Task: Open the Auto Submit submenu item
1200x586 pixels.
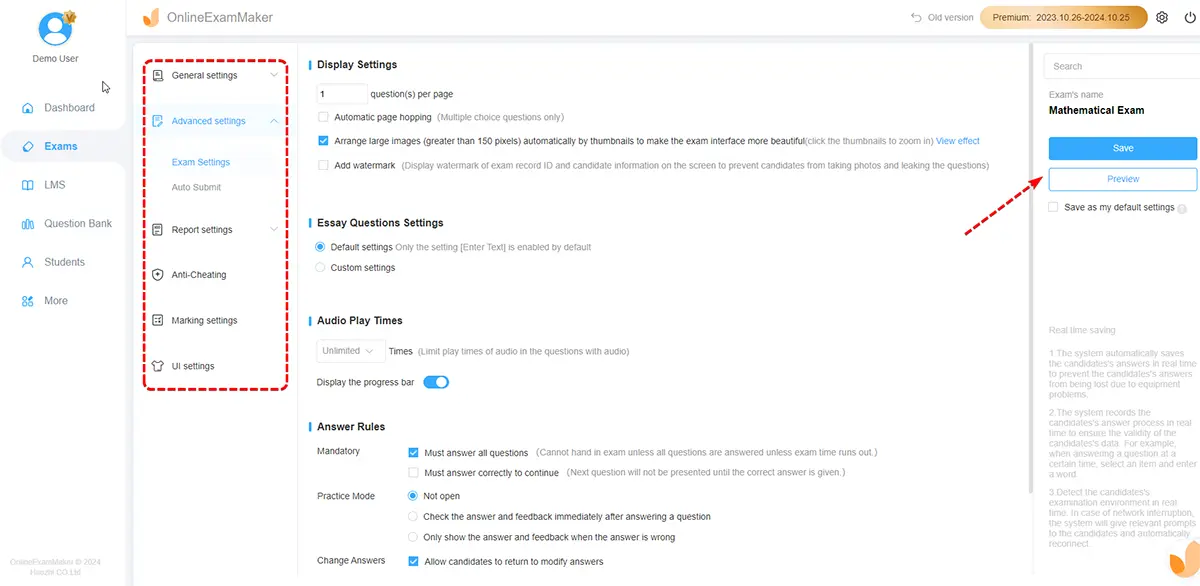Action: coord(196,187)
